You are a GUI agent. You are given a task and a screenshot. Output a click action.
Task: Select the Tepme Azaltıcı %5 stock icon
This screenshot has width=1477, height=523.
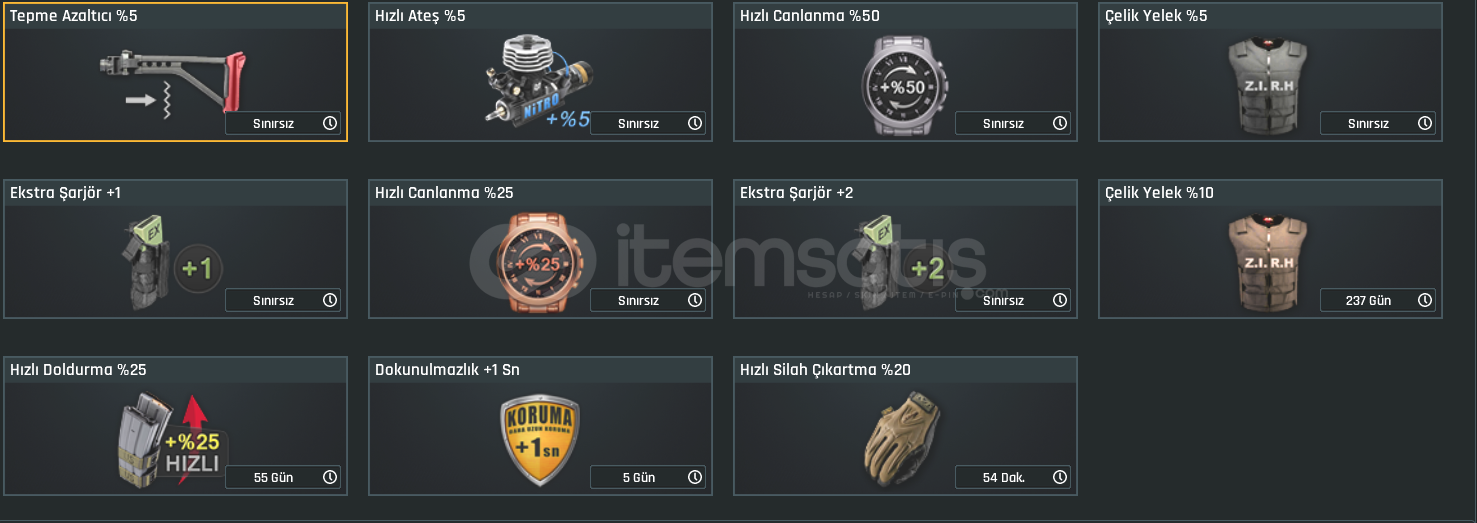172,84
